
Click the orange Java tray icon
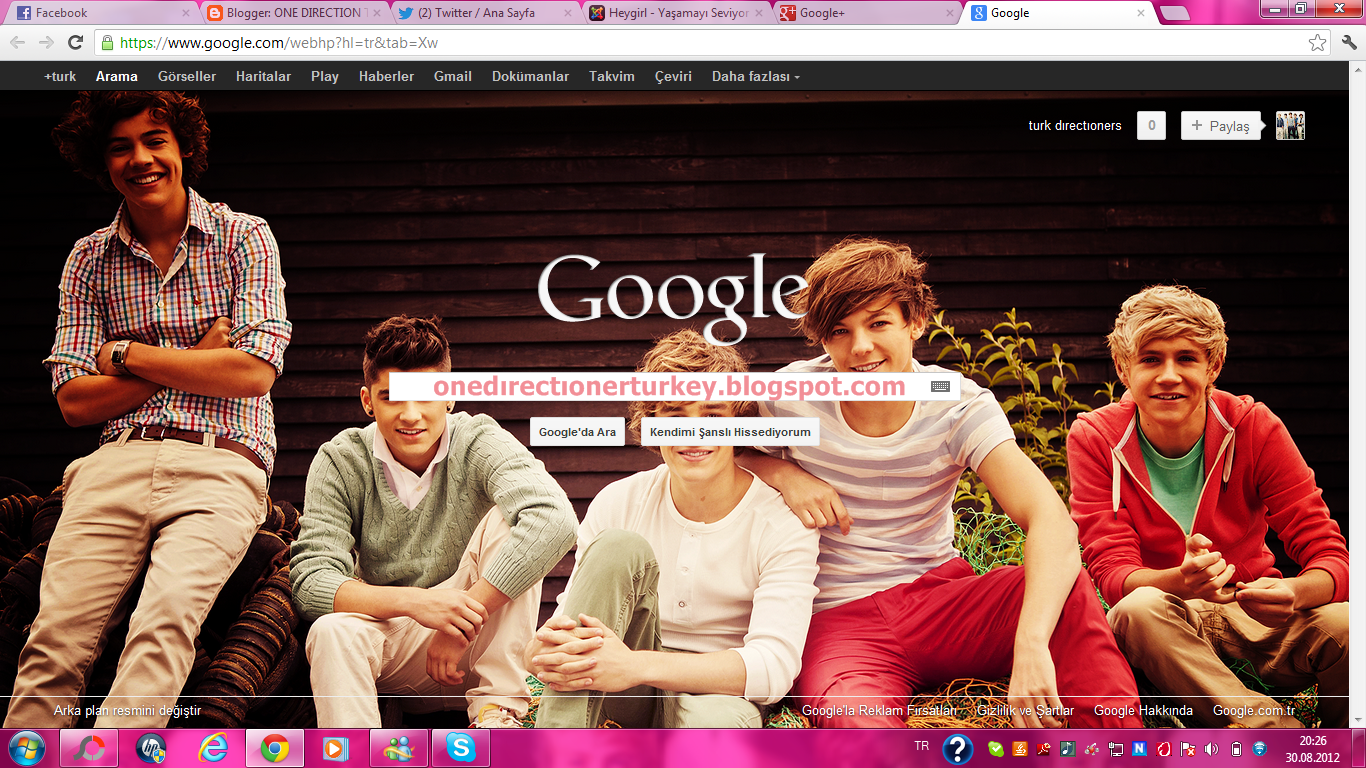(1020, 748)
